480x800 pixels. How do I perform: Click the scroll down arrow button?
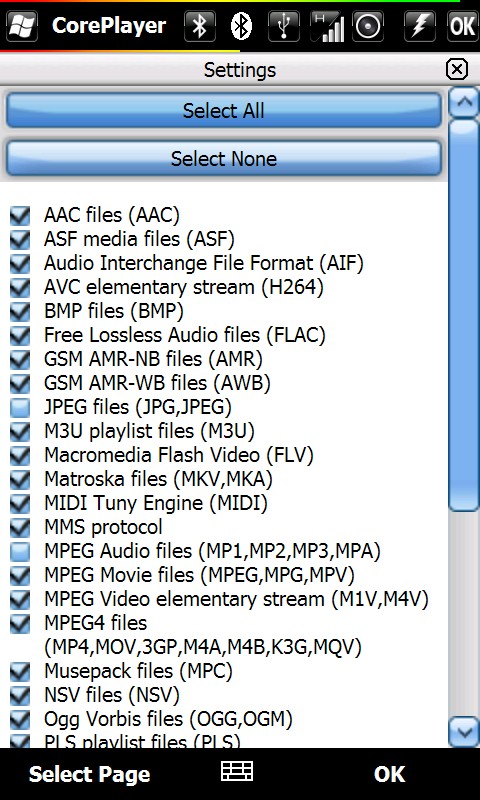(x=464, y=732)
